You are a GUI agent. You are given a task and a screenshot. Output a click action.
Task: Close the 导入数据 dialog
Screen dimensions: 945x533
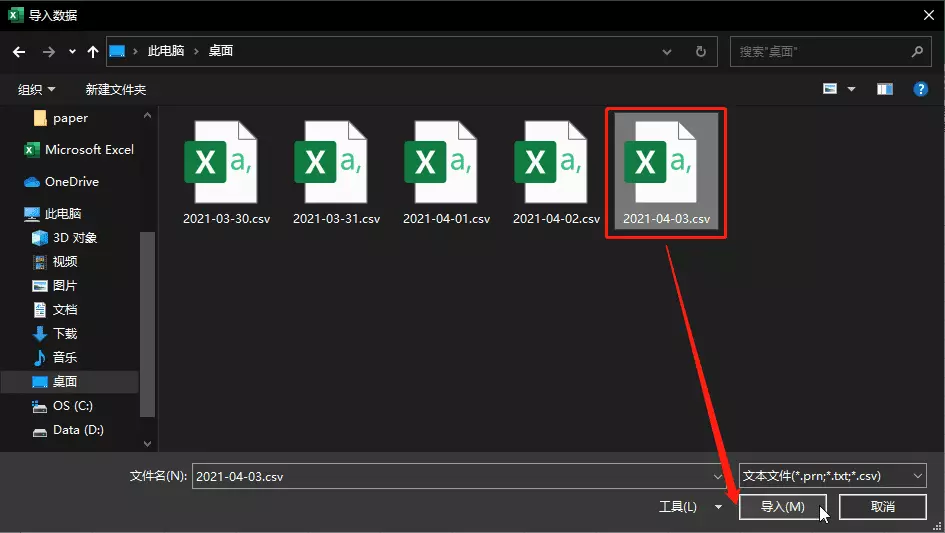[929, 15]
